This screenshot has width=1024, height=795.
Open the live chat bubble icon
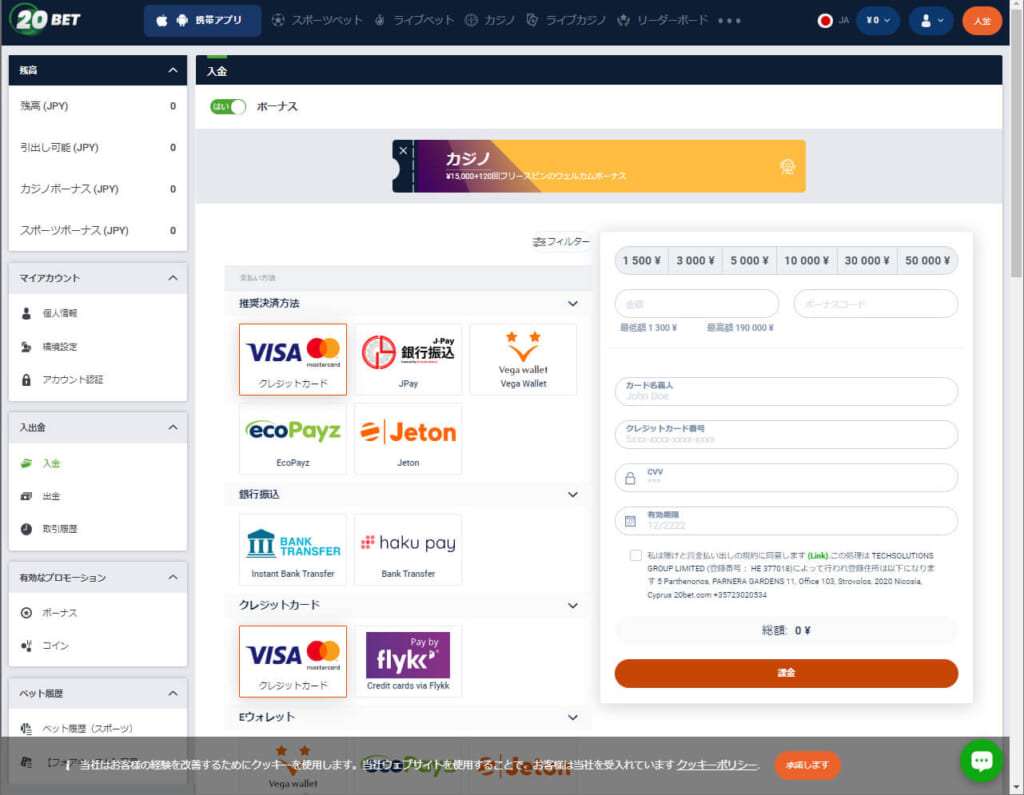click(x=981, y=760)
